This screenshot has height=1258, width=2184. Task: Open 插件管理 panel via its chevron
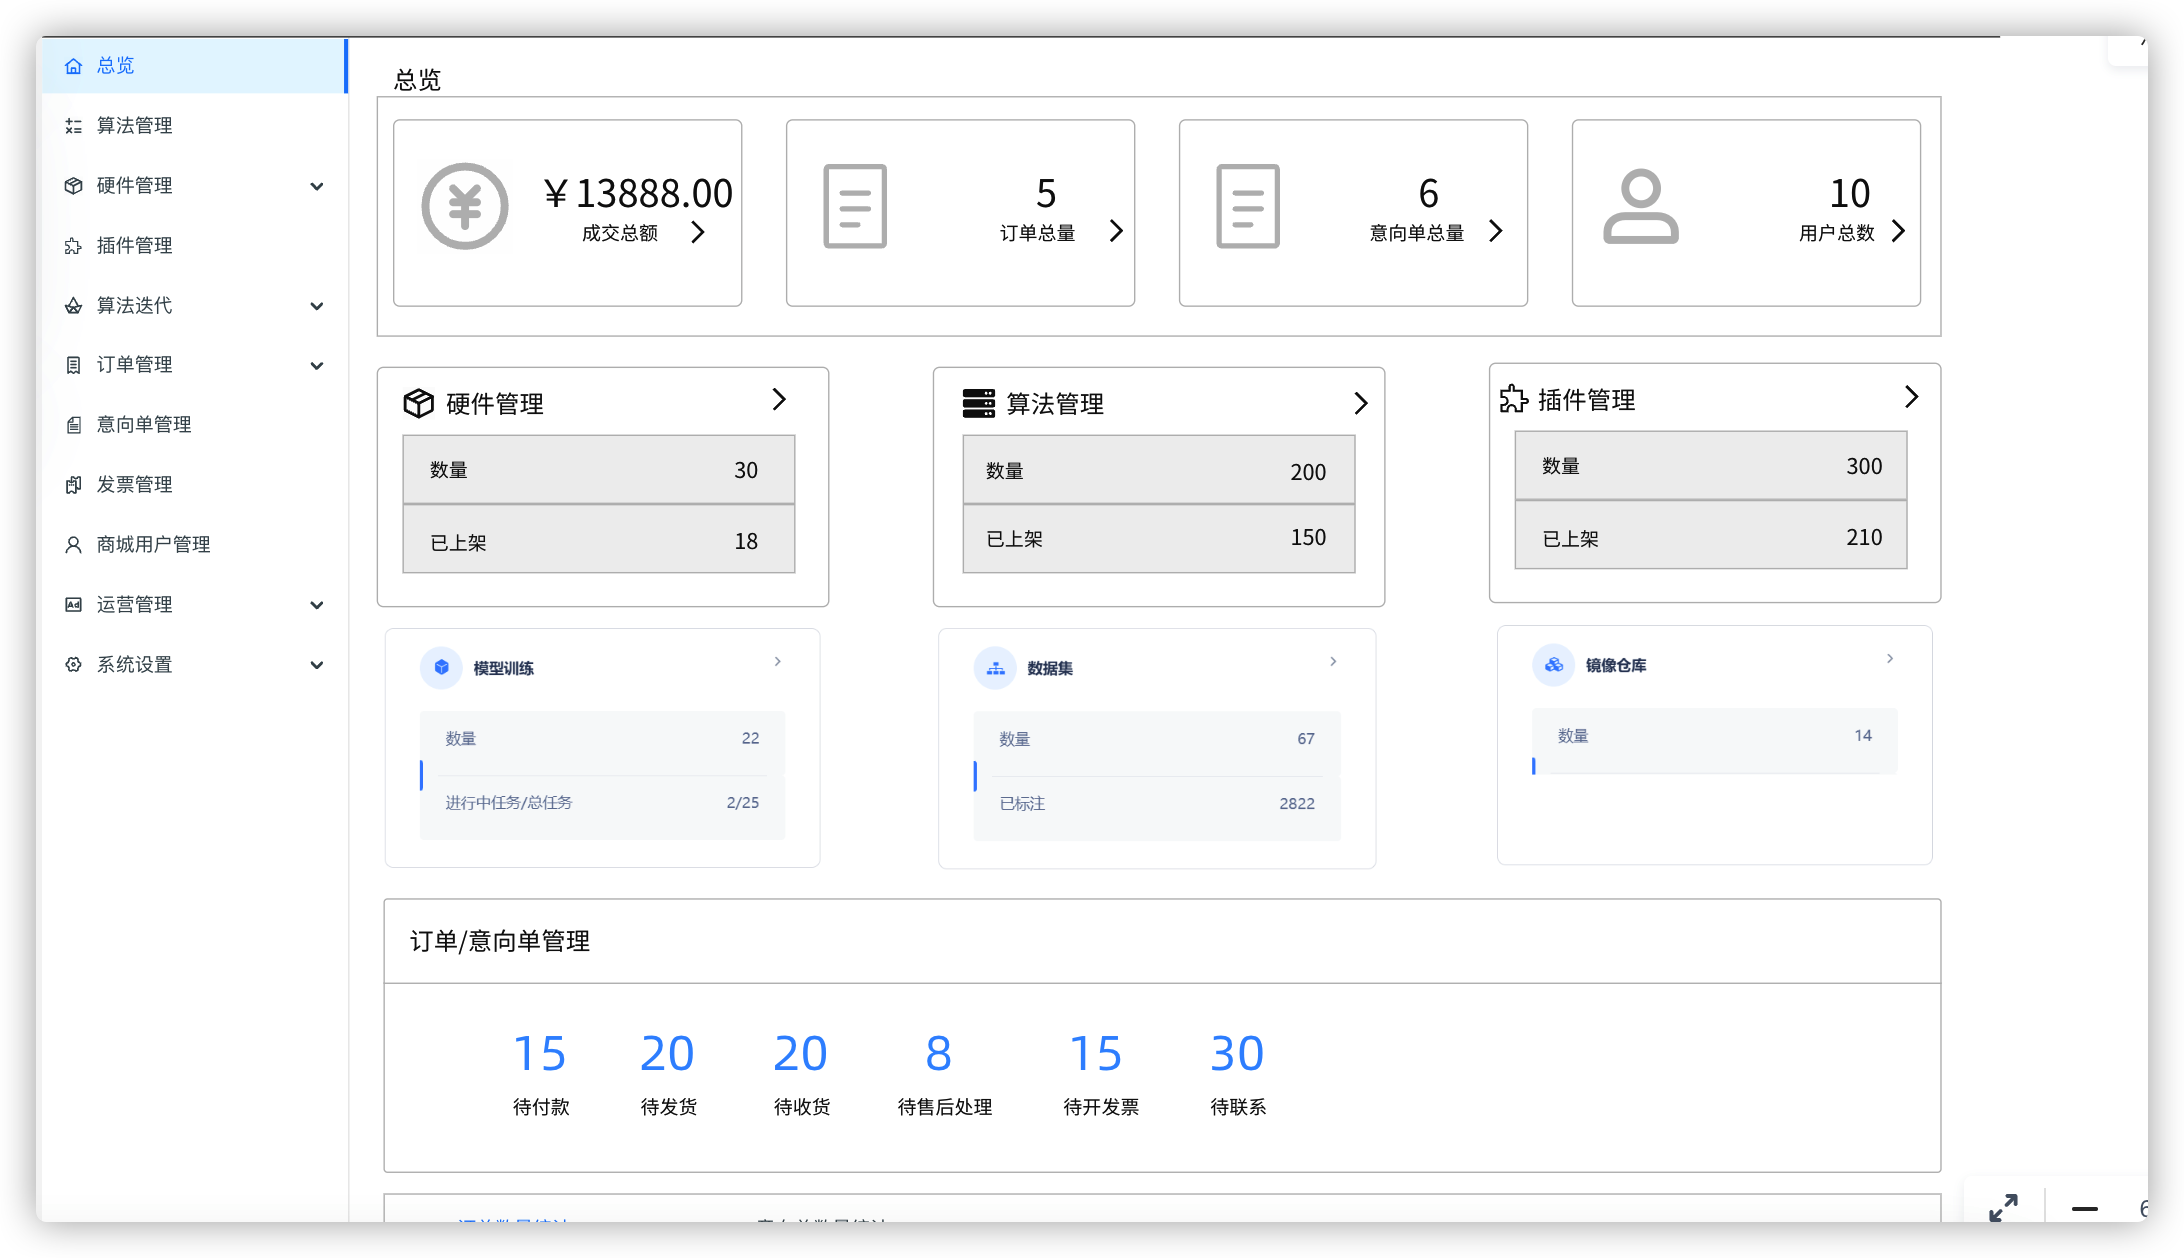point(1911,397)
